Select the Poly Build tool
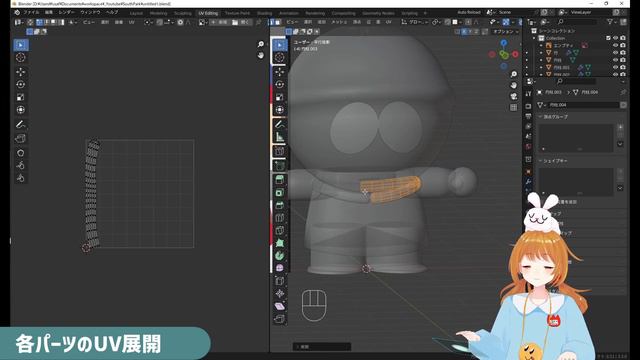640x360 pixels. click(x=280, y=243)
